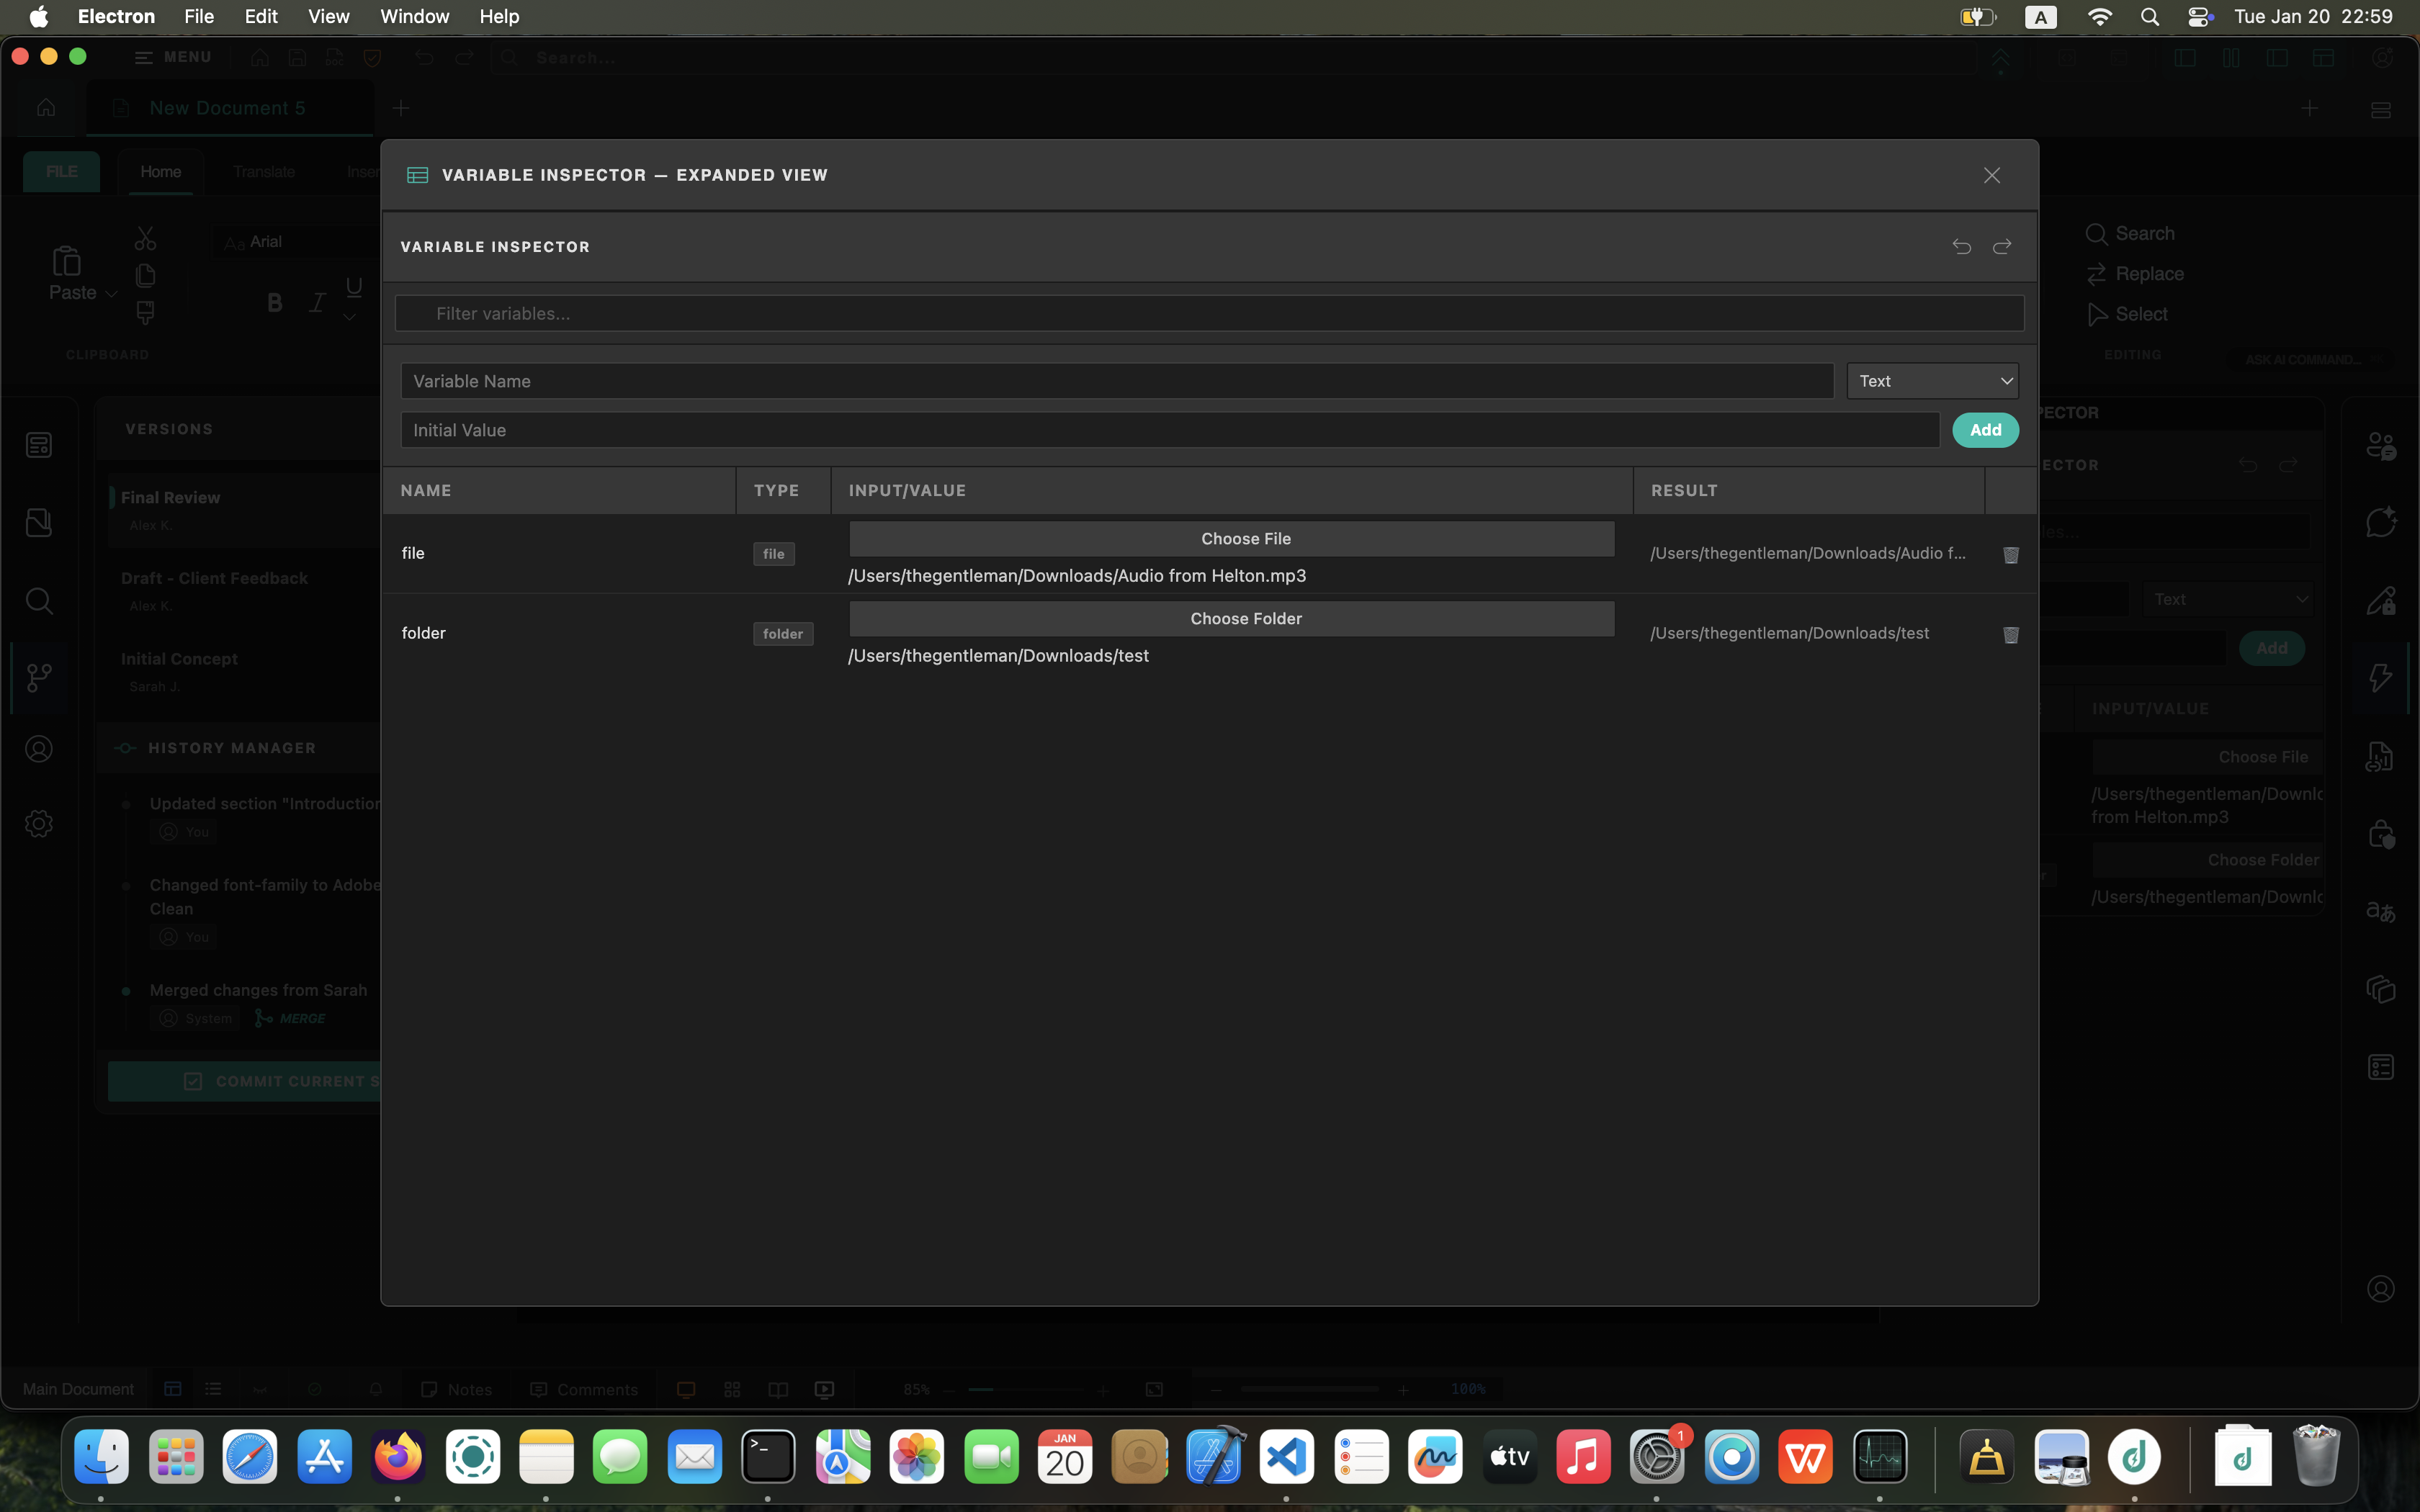Open the user profile icon
The image size is (2420, 1512).
pos(39,748)
